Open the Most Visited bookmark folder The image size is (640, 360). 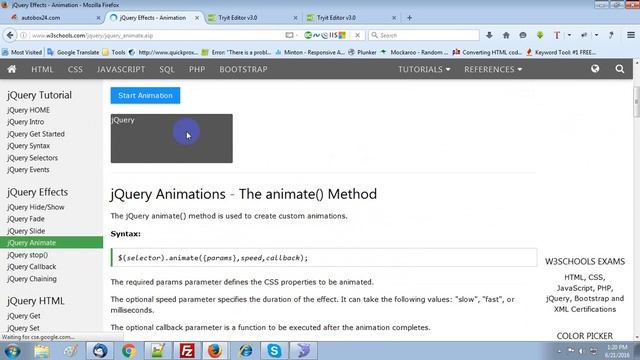coord(22,52)
